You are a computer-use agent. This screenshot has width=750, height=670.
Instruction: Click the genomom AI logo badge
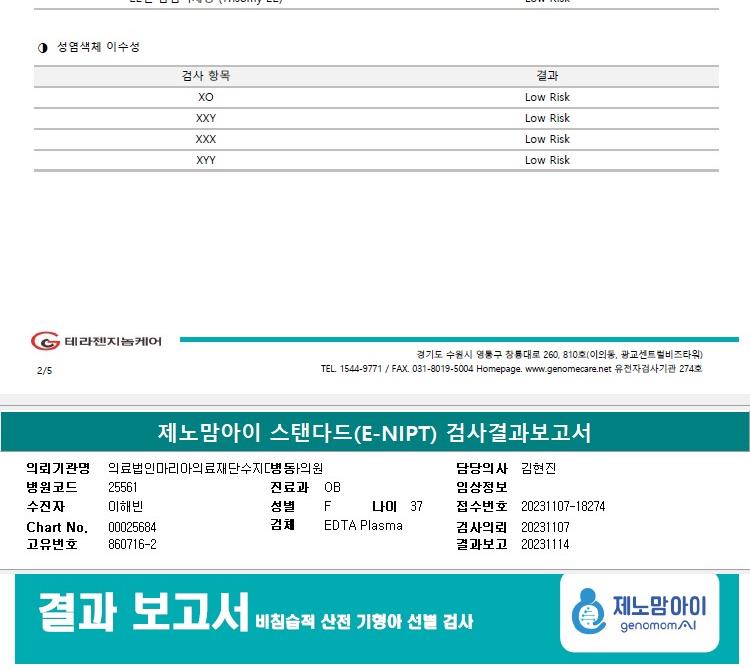tap(640, 613)
